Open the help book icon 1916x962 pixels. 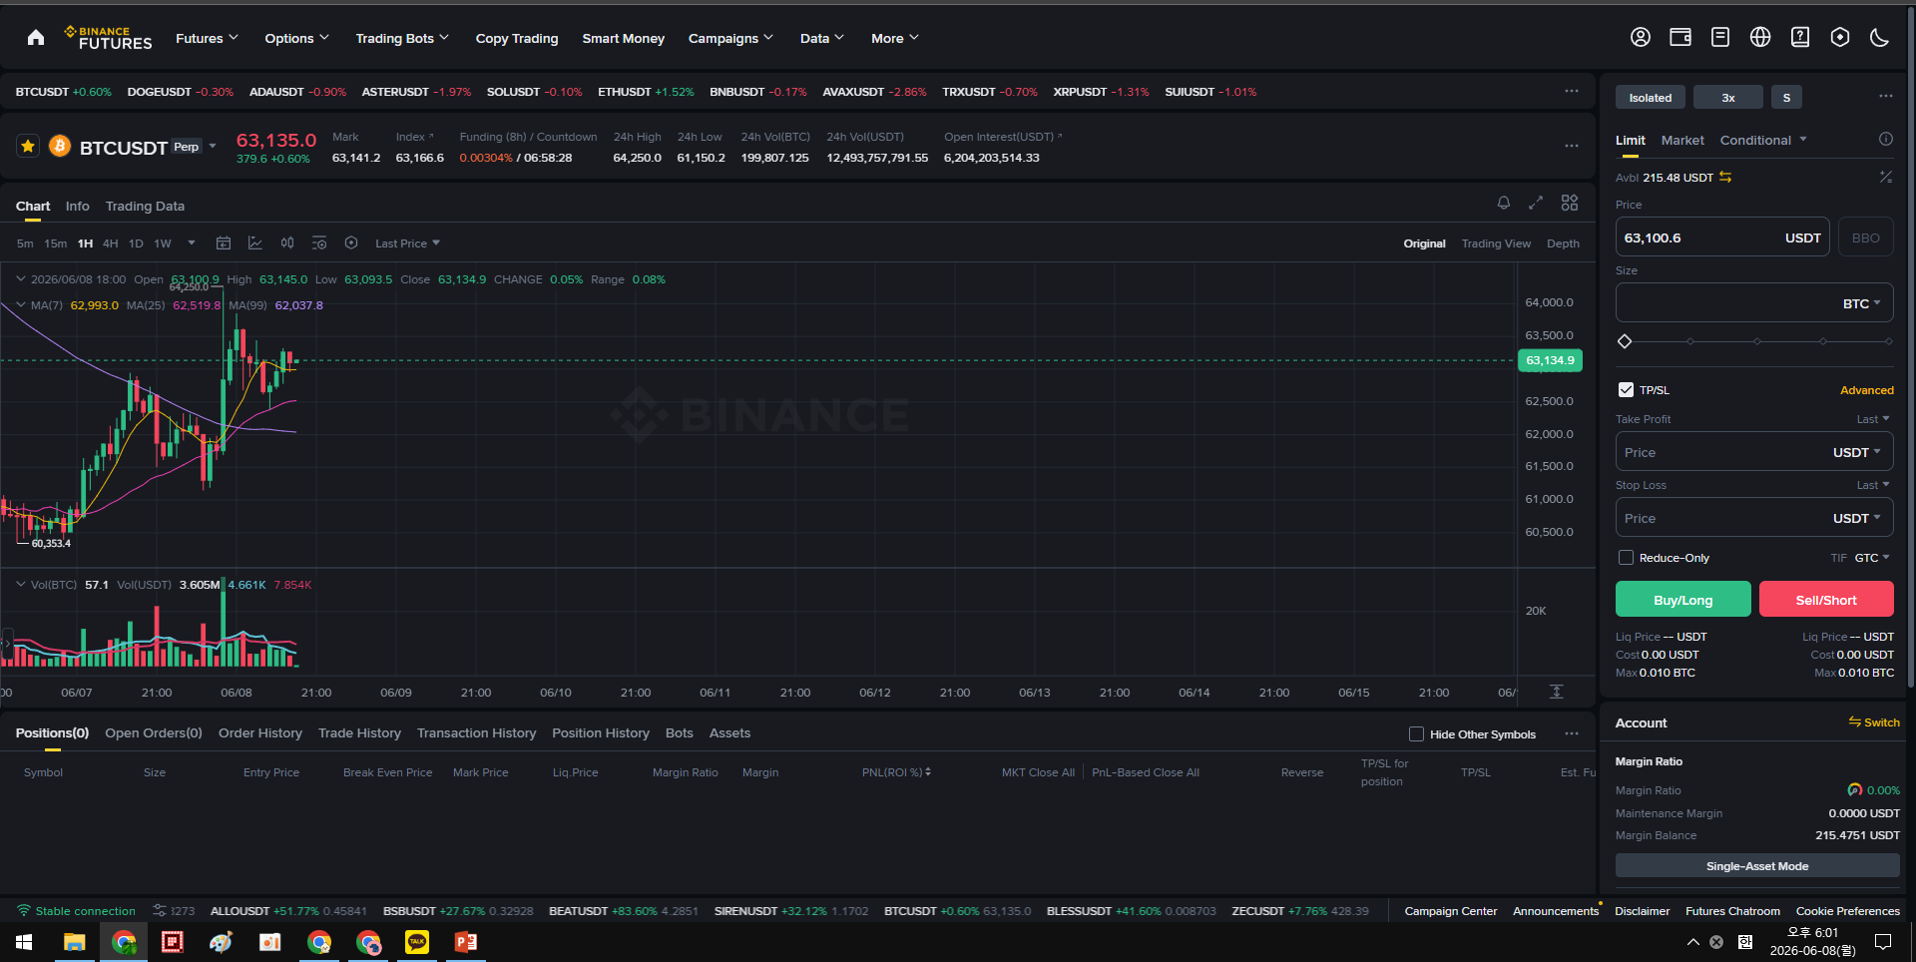click(x=1800, y=38)
